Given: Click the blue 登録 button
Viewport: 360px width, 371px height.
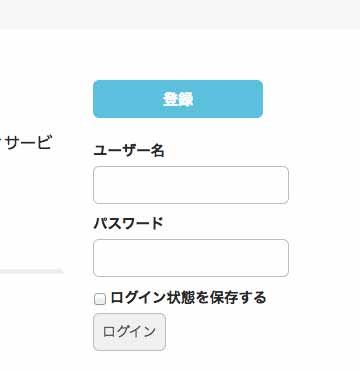Looking at the screenshot, I should [178, 99].
